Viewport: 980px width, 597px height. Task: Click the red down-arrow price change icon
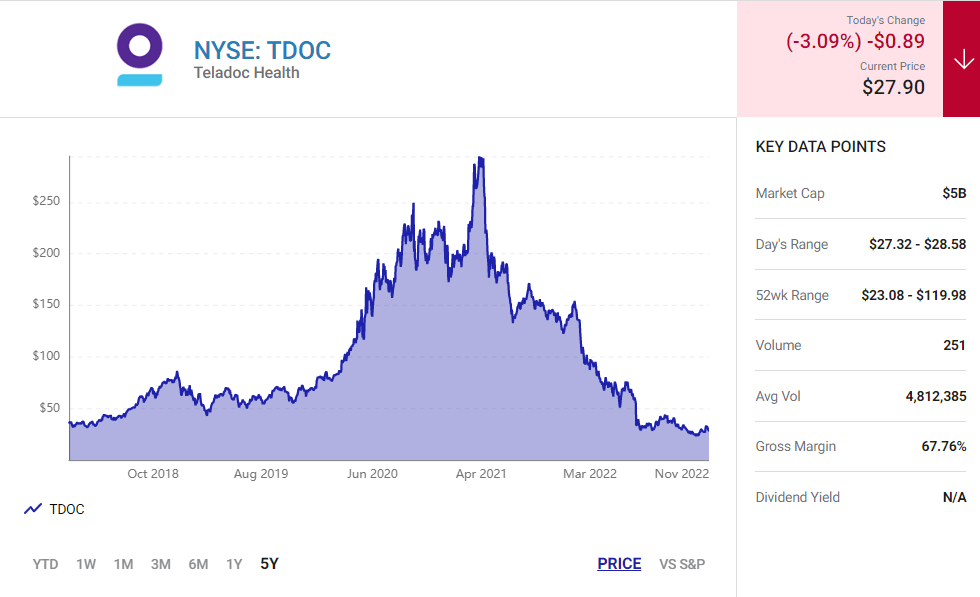(x=963, y=59)
